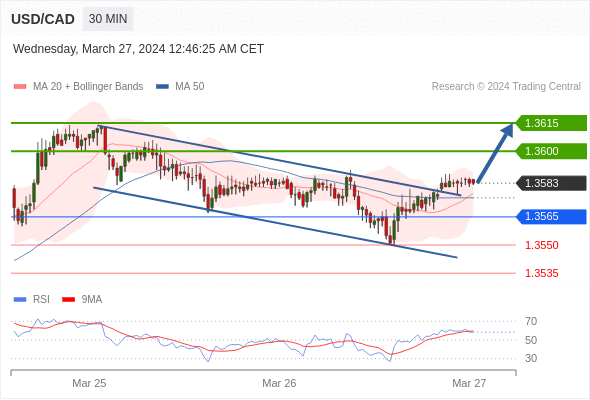
Task: Click the Mar 25 date axis label
Action: [x=89, y=383]
